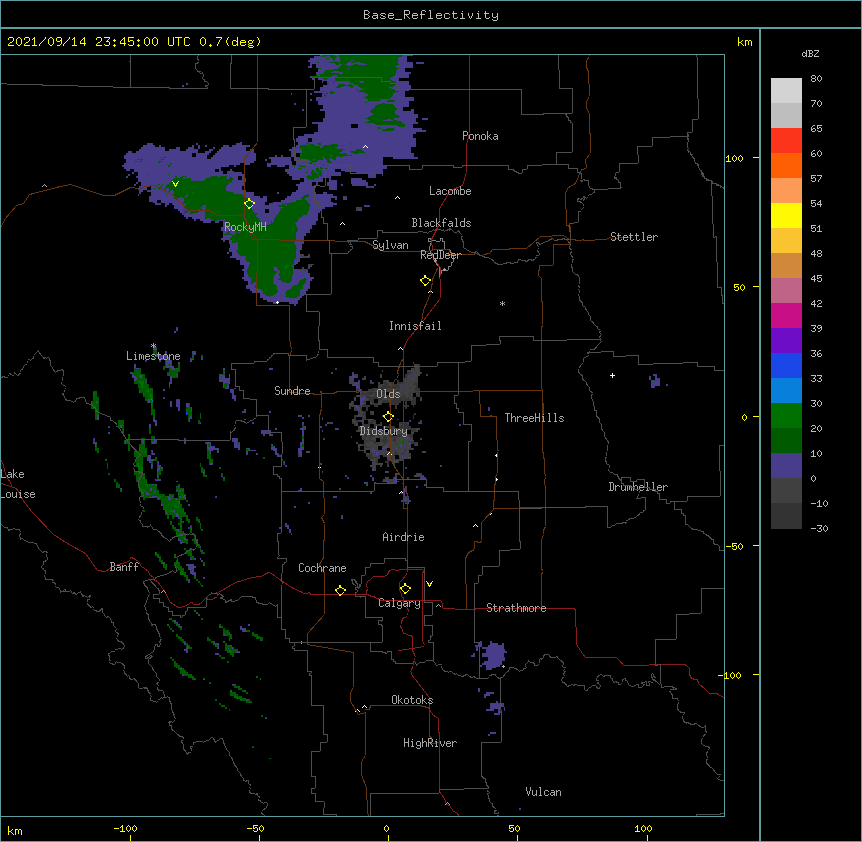The height and width of the screenshot is (842, 862).
Task: Click the Base_Reflectivity title text
Action: point(431,15)
